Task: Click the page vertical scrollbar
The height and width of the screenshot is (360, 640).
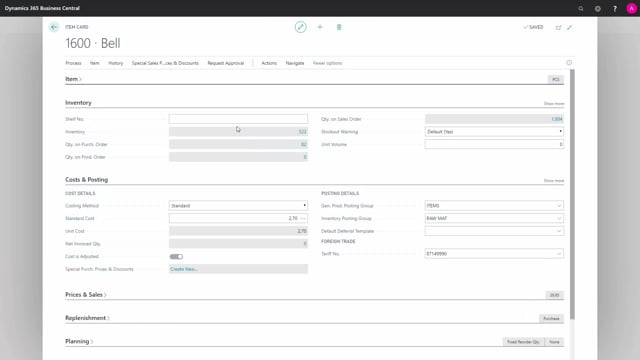Action: pos(572,194)
